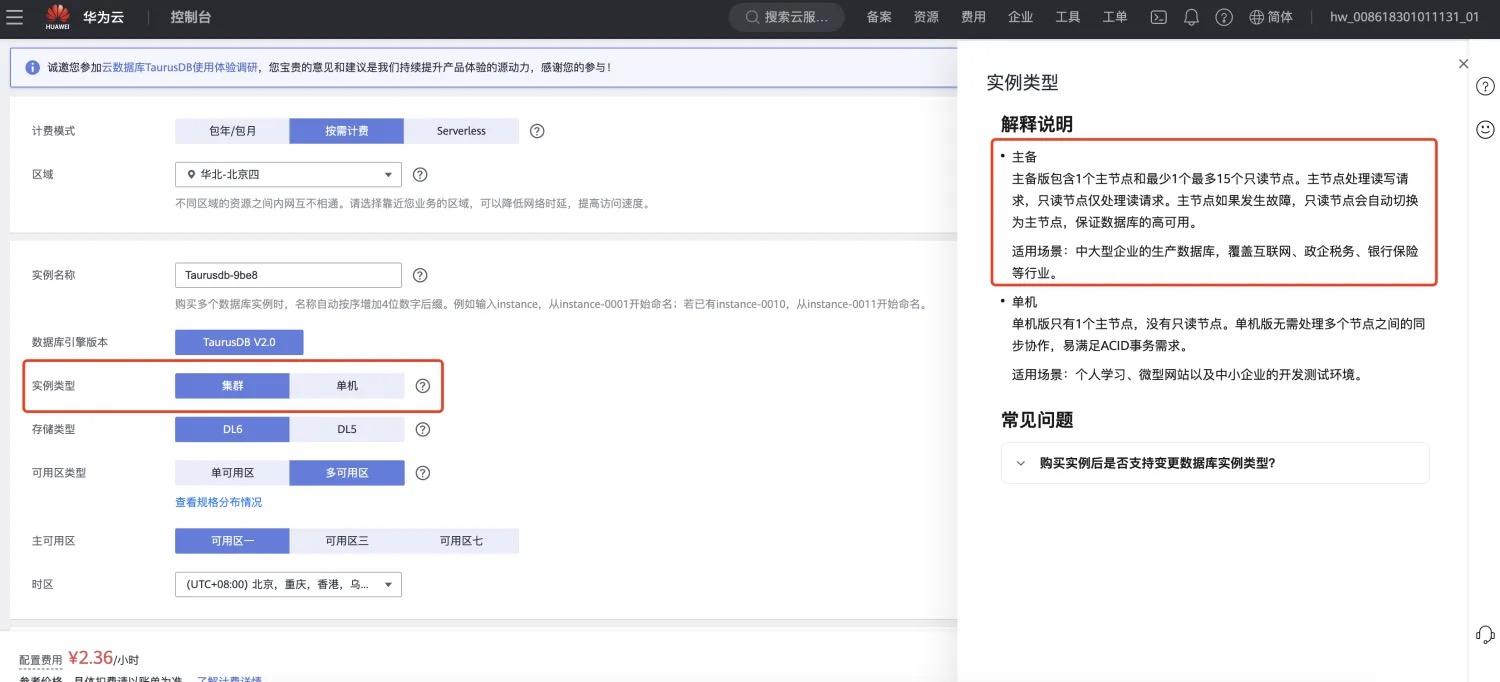Open the 资源 menu
The image size is (1500, 682).
point(926,17)
